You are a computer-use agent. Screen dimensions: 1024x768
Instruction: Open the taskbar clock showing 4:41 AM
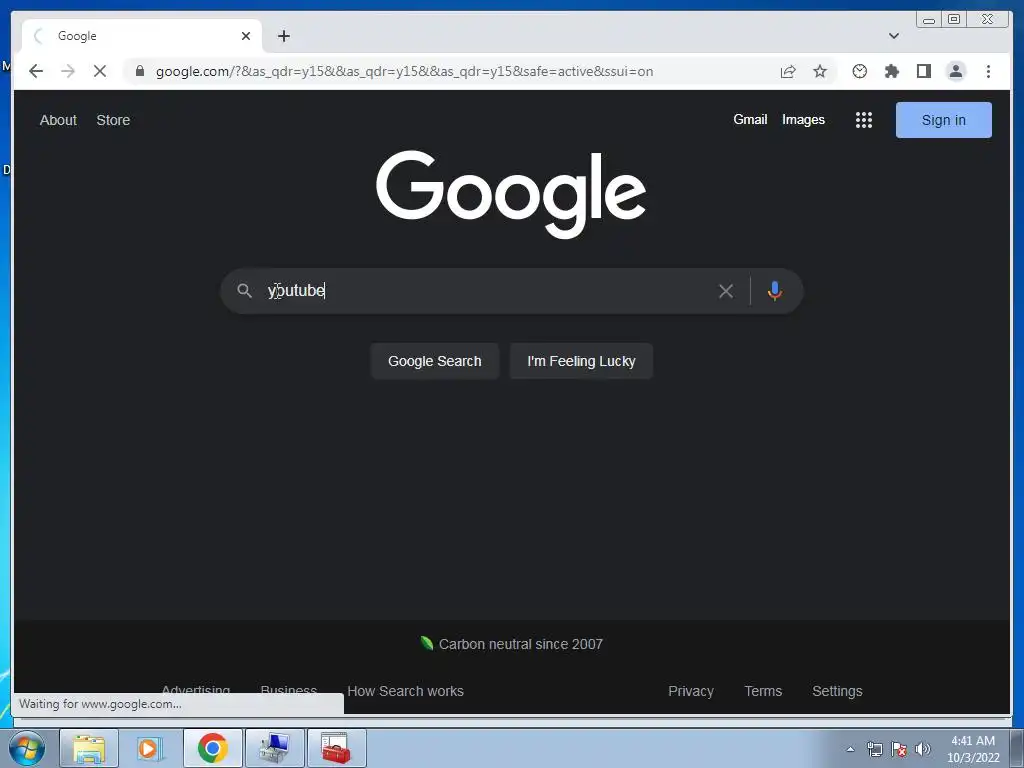coord(973,749)
